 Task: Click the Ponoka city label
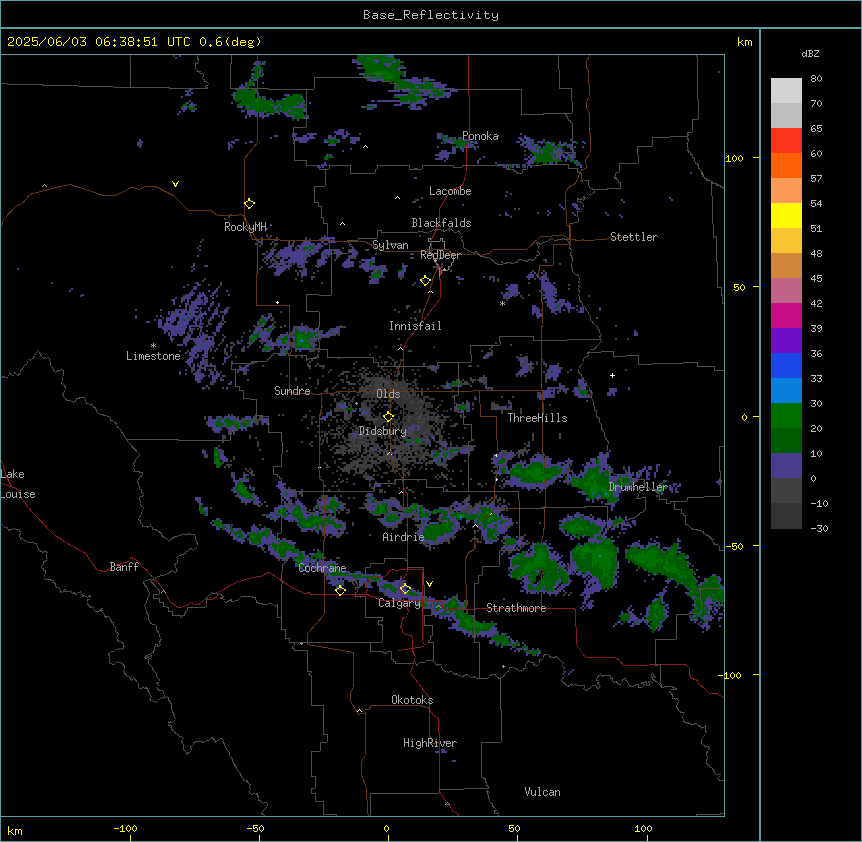click(480, 136)
